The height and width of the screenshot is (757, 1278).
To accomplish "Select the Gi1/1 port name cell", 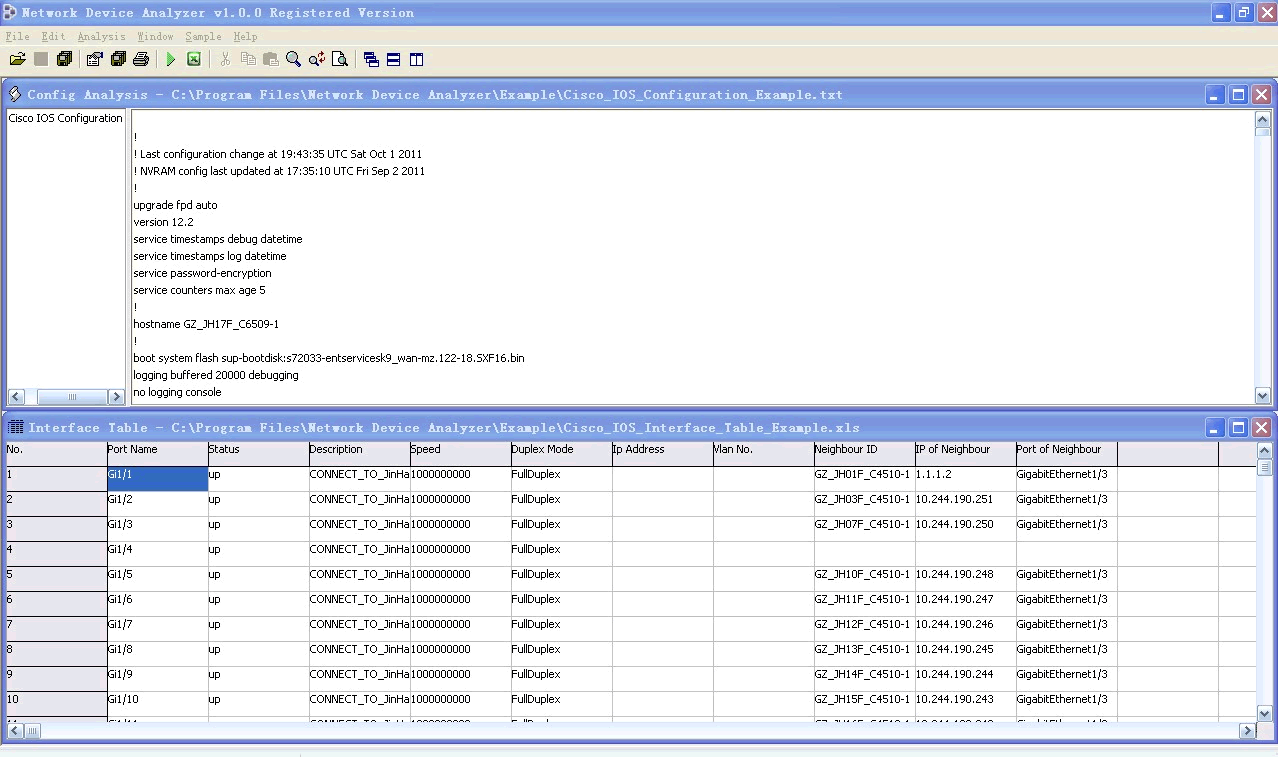I will click(x=158, y=479).
